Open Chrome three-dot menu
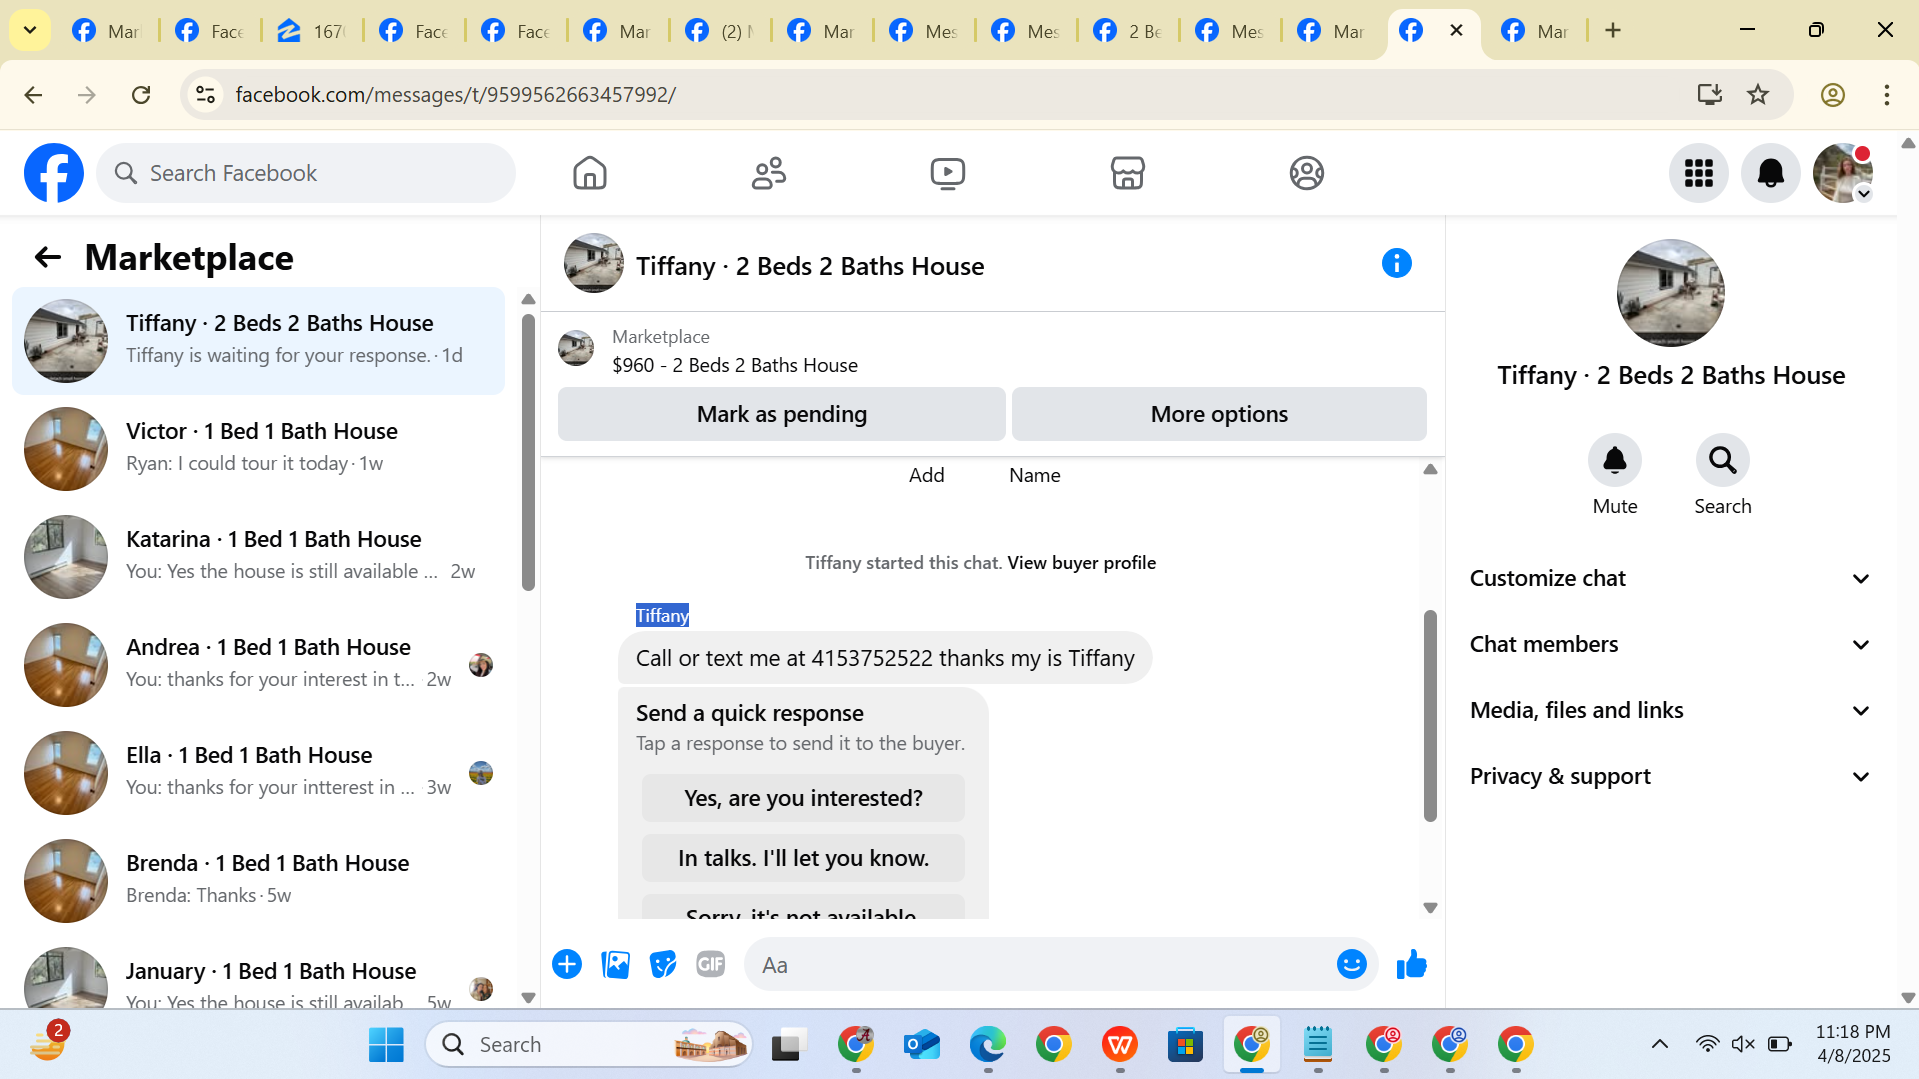 1886,95
